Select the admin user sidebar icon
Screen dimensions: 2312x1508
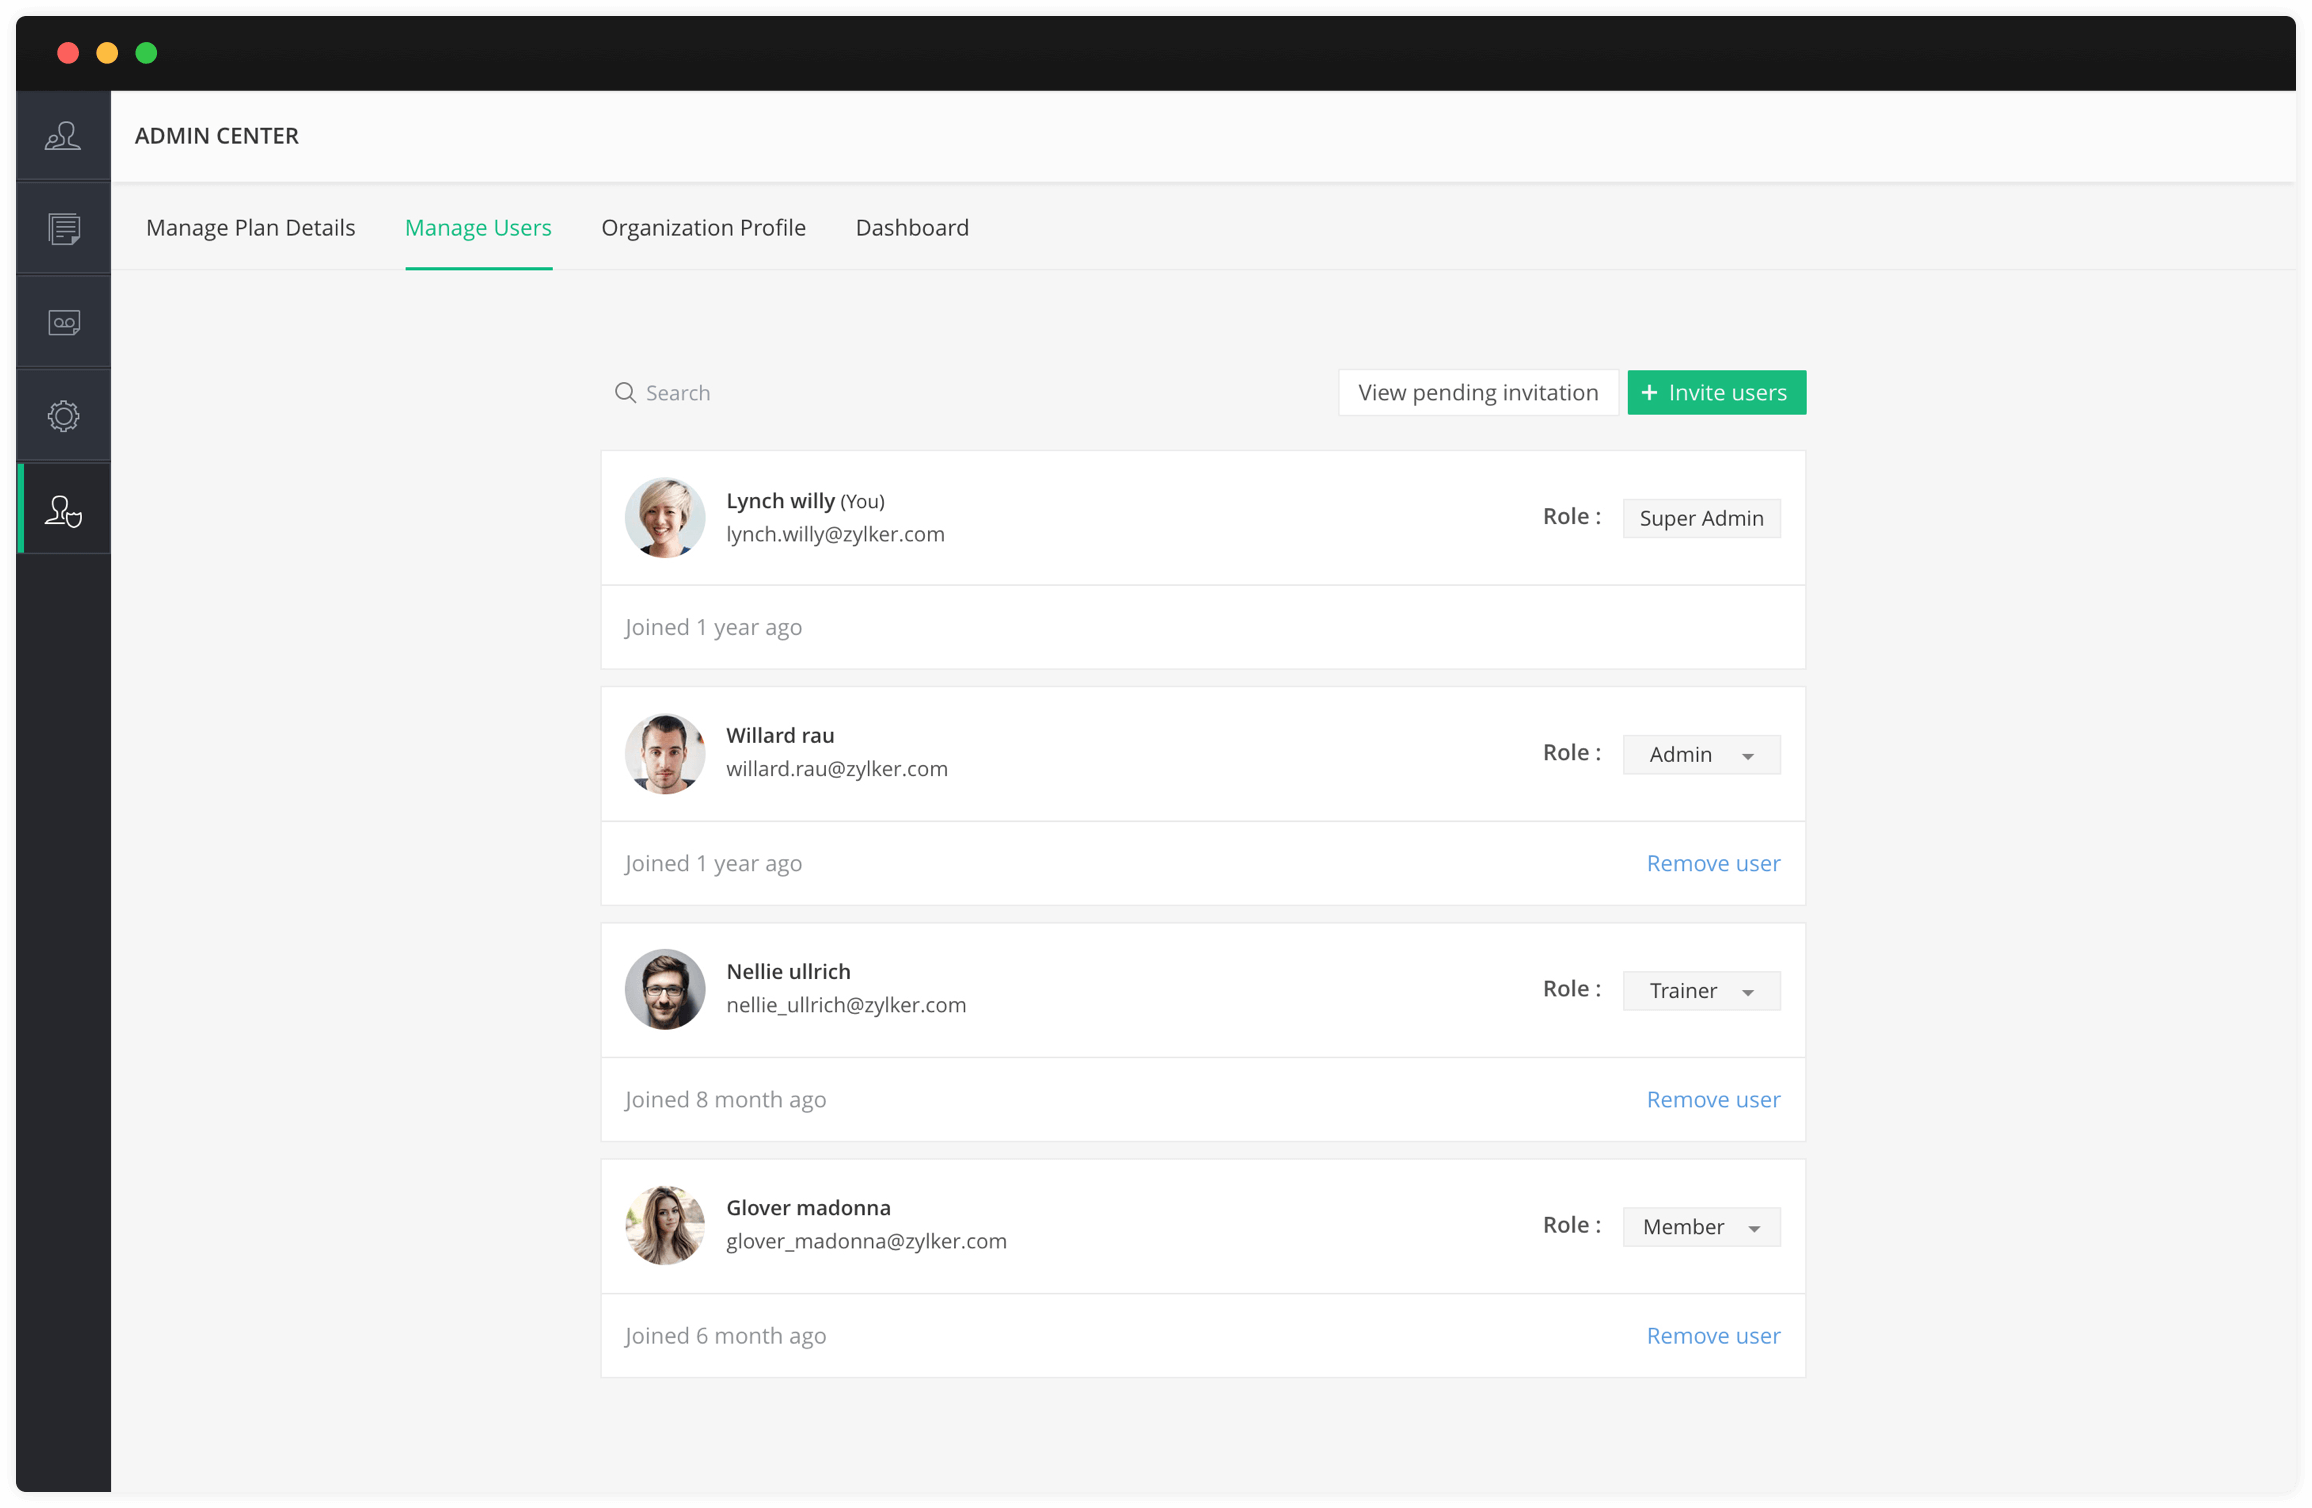pos(63,510)
